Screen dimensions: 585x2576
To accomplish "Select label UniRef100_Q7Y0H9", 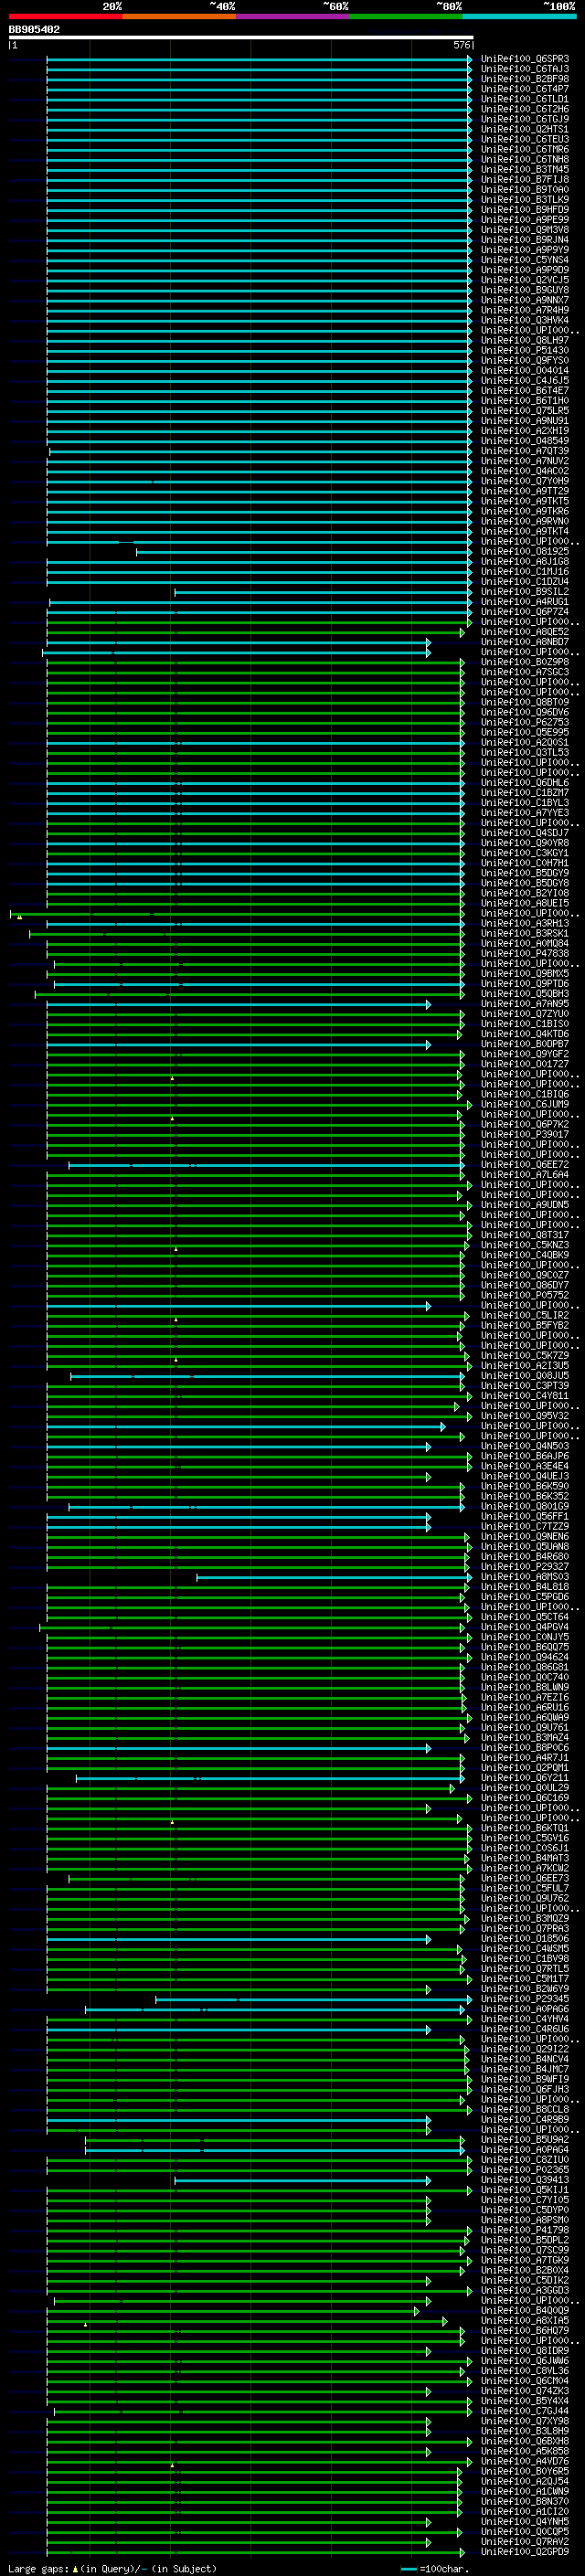I will (x=525, y=481).
